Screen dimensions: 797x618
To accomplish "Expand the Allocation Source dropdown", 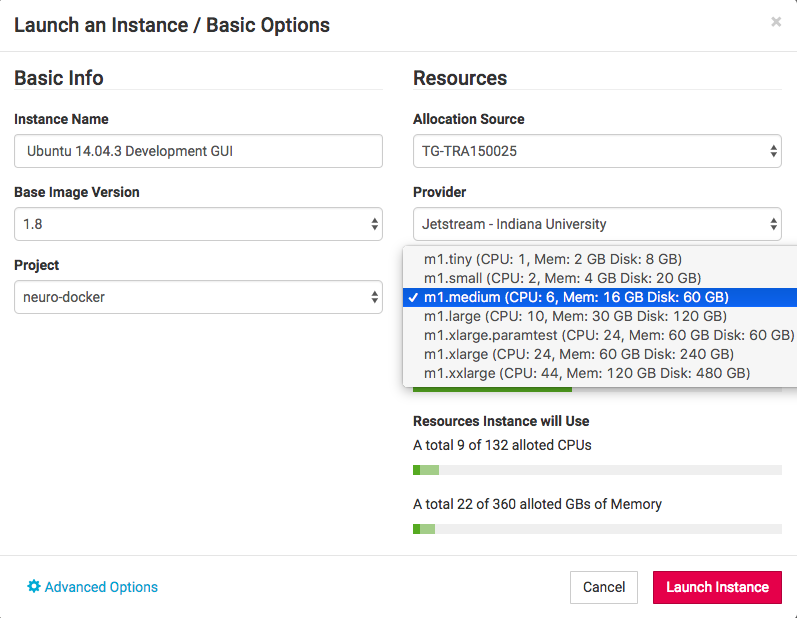I will [x=597, y=151].
